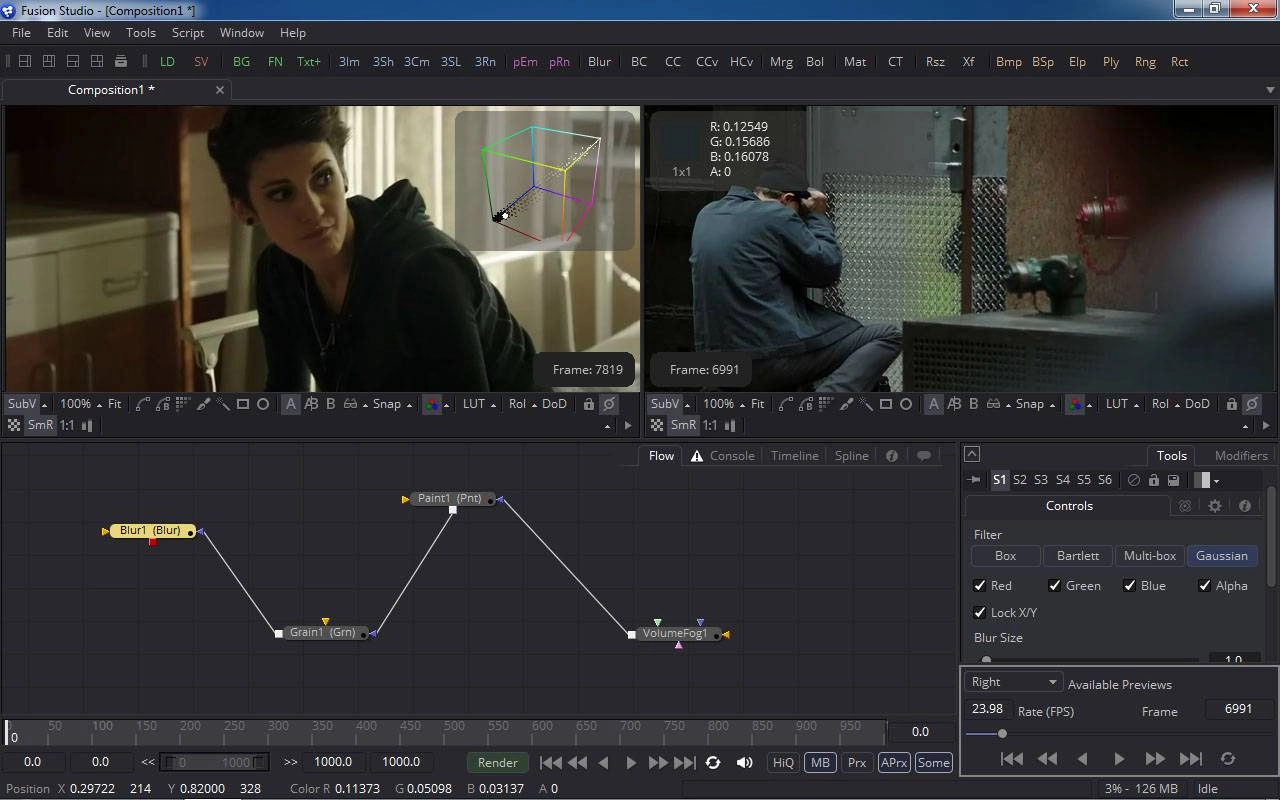
Task: Select the rectangle mask icon in right viewer
Action: pos(885,404)
